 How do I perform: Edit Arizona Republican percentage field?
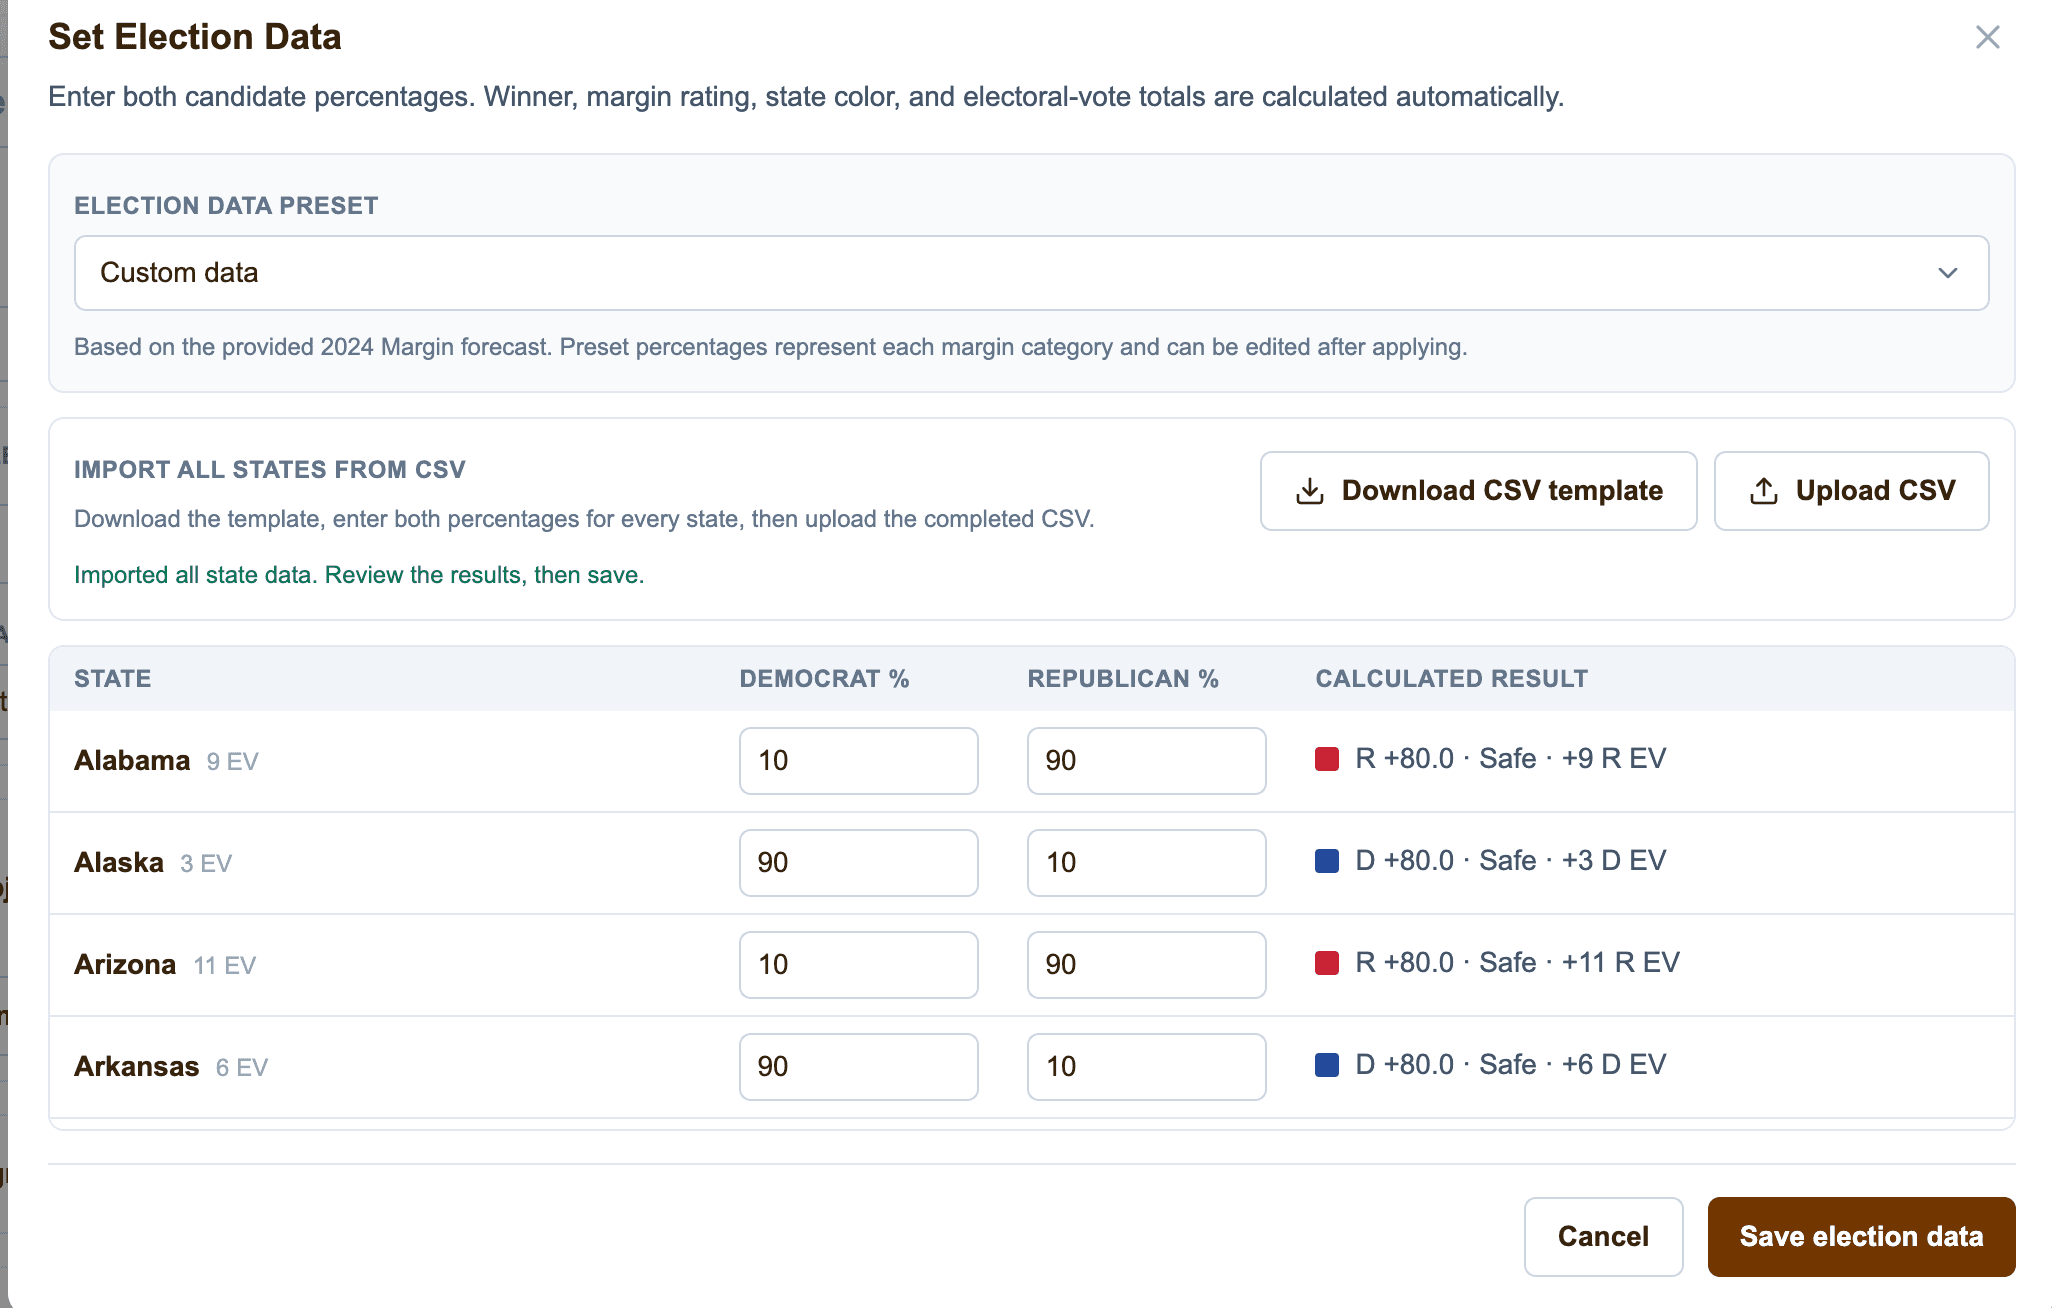click(x=1146, y=965)
